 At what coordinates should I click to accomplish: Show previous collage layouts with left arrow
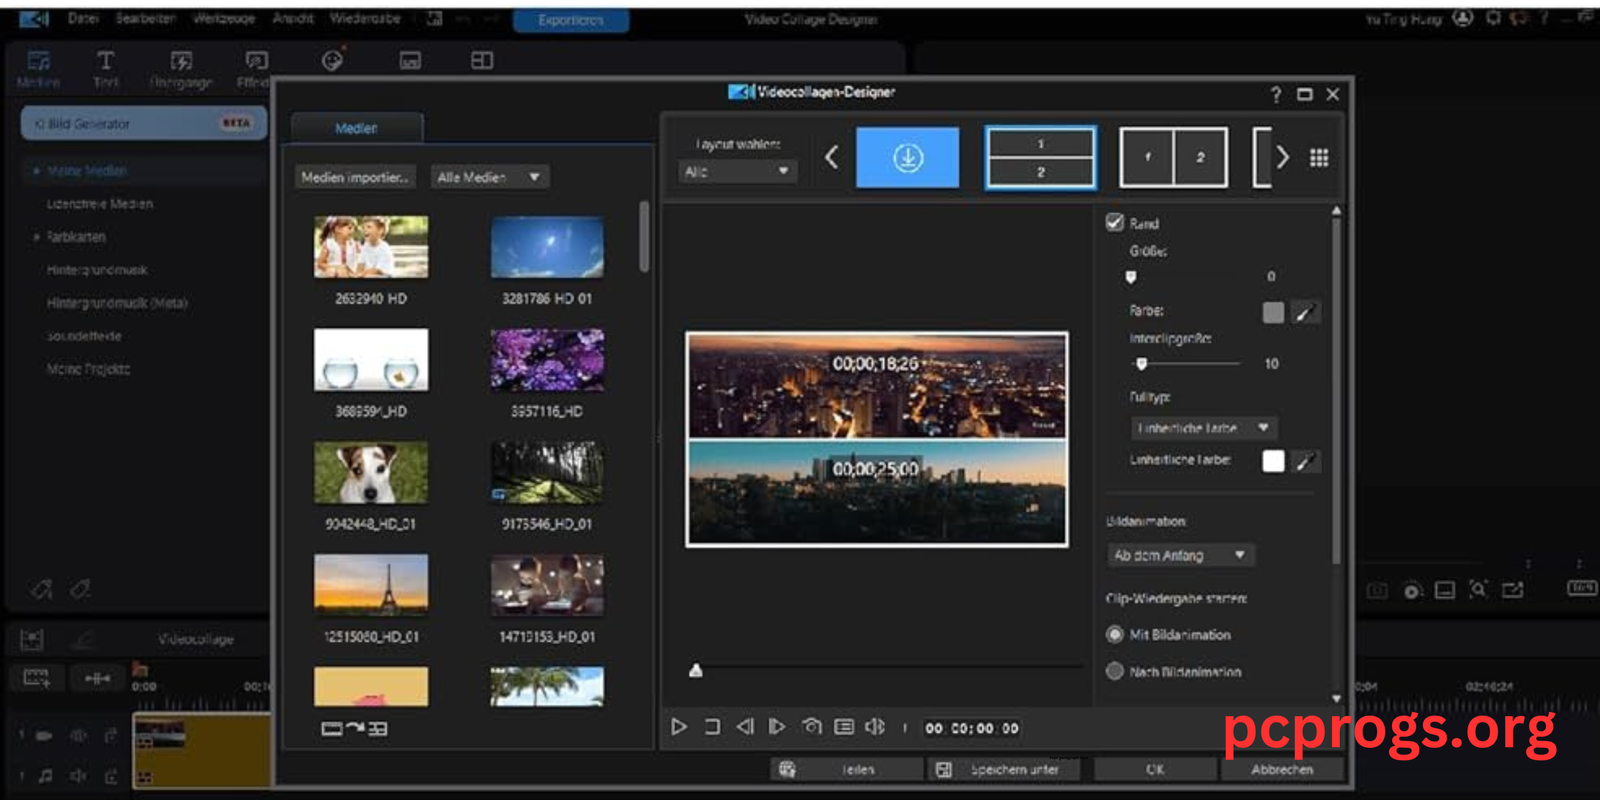[831, 157]
